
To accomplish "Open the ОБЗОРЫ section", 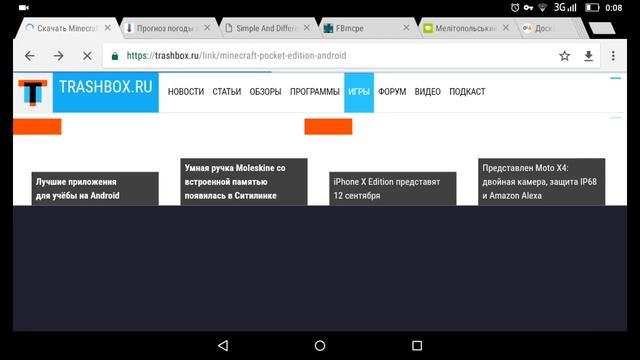I will point(265,92).
